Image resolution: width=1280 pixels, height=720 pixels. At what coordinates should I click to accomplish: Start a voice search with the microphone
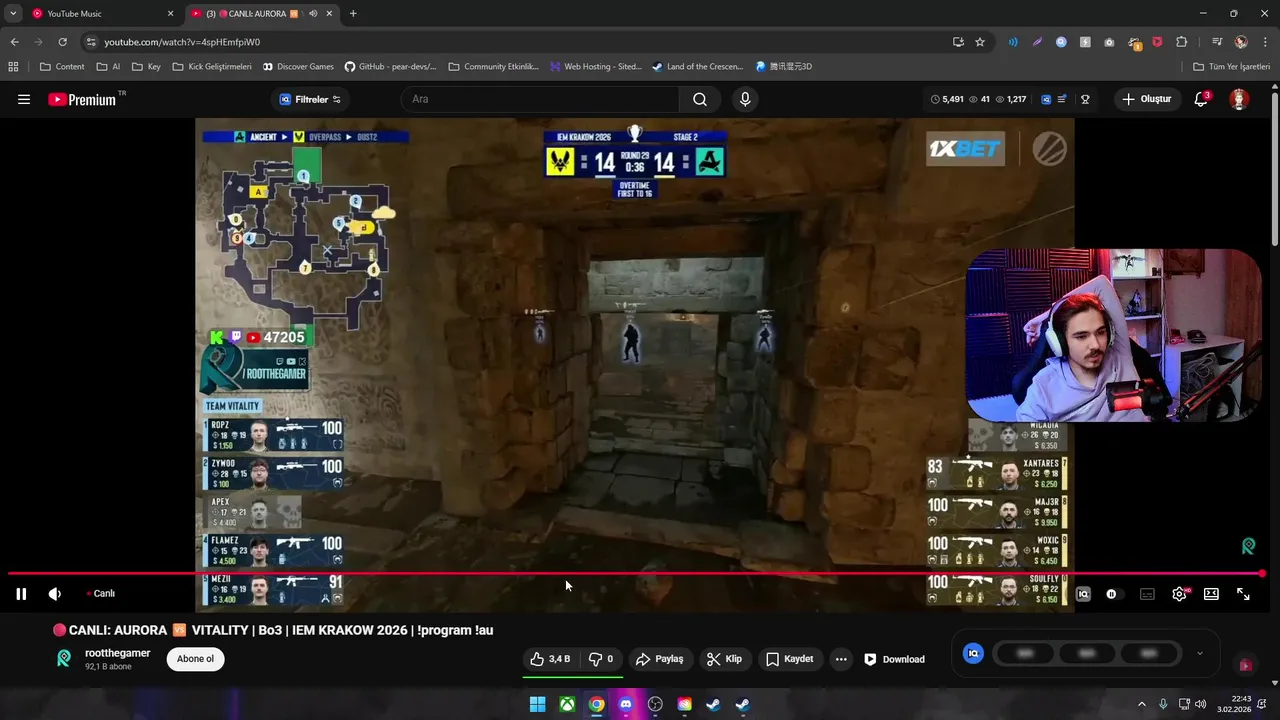pyautogui.click(x=745, y=99)
